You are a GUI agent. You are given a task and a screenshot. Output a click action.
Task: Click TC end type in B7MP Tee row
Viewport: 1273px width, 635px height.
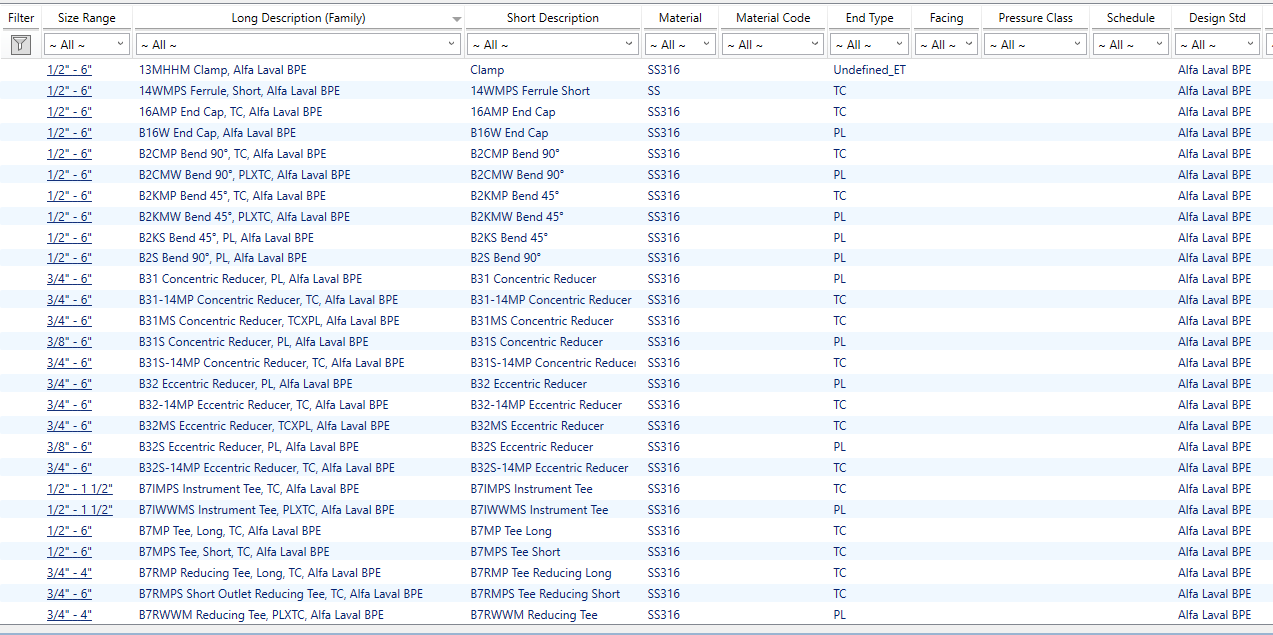(840, 531)
